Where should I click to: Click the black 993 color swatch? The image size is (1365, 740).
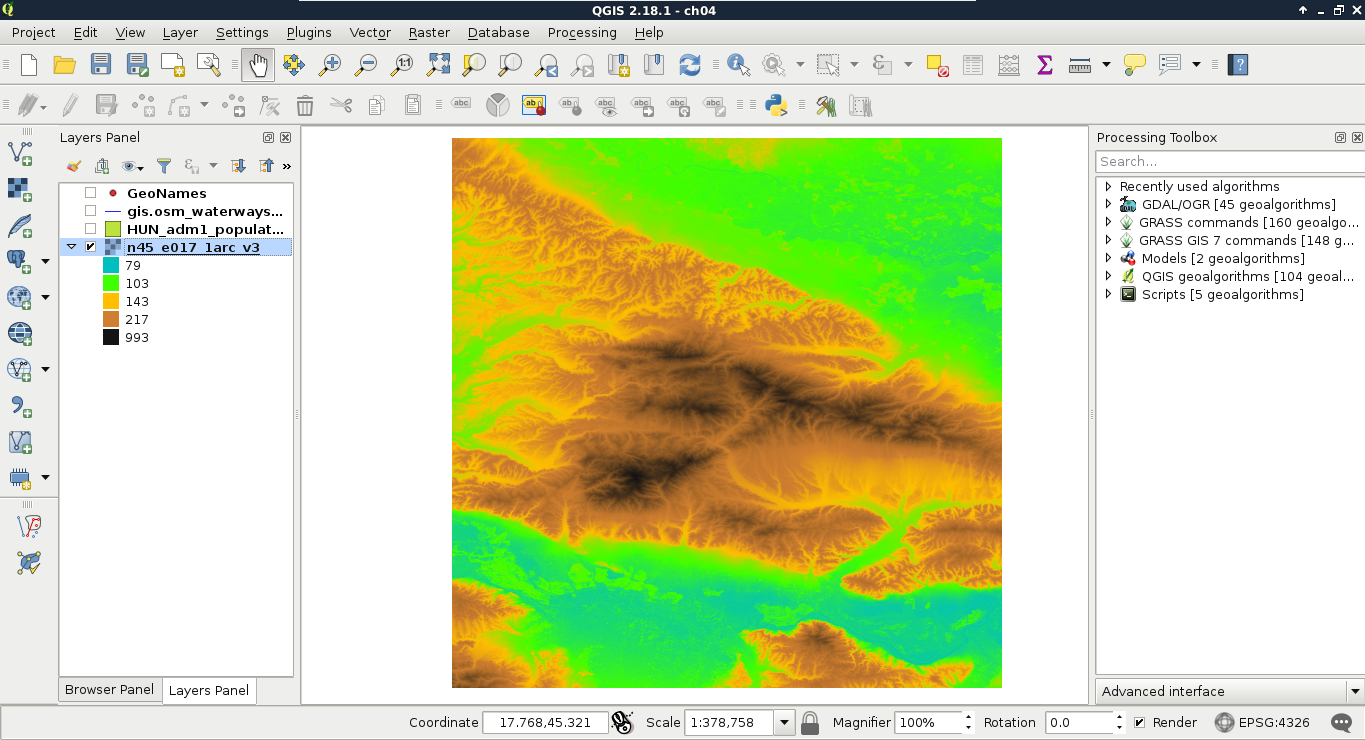coord(110,337)
